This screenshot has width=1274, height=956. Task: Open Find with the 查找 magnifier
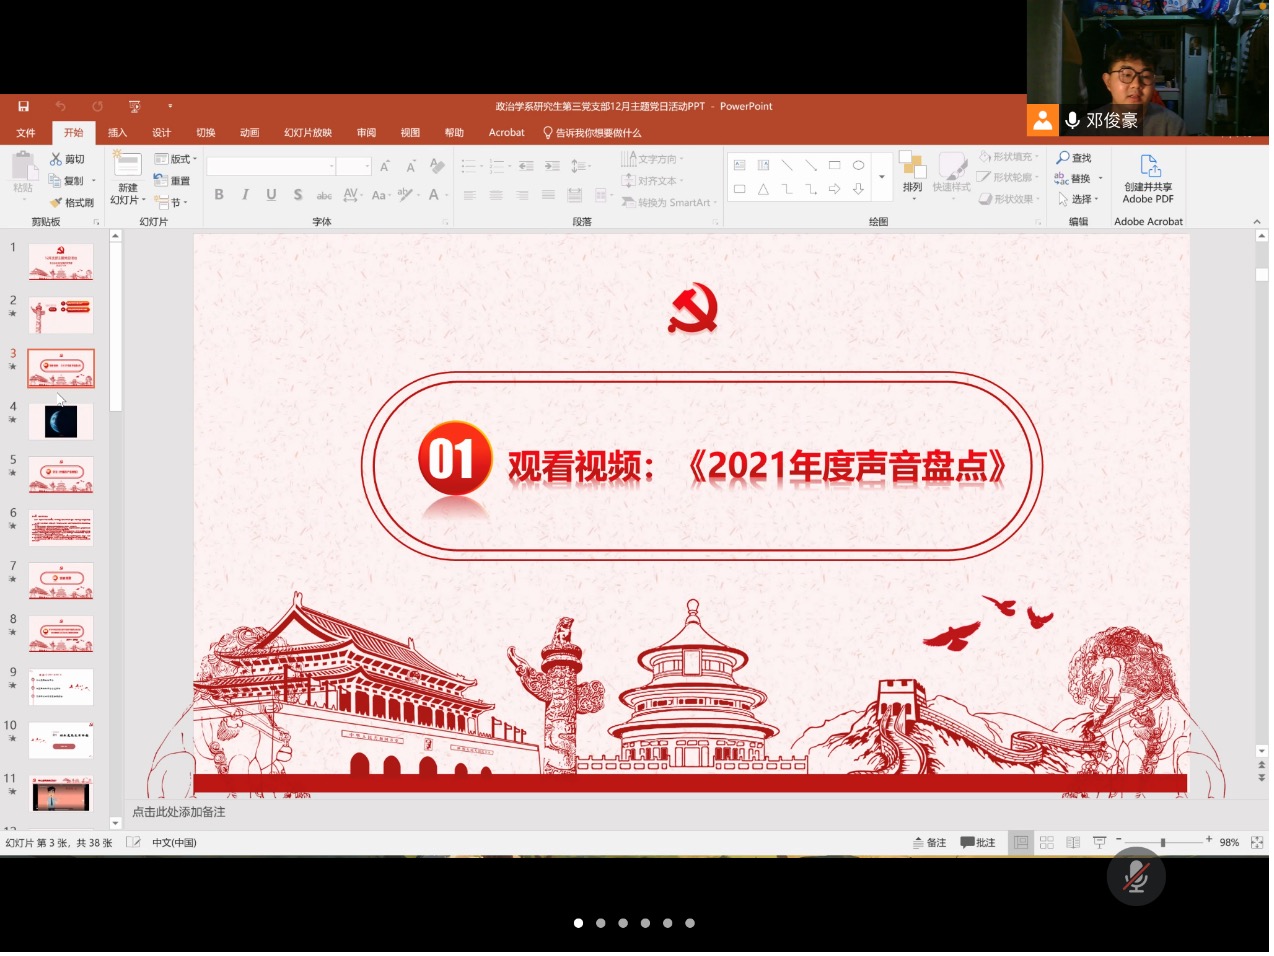[x=1075, y=158]
